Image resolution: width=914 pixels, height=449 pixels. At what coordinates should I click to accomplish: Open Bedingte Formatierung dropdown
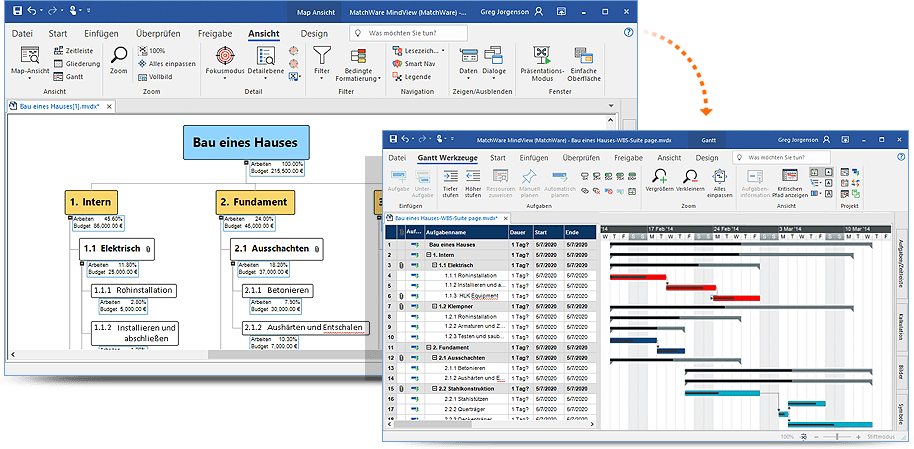point(358,64)
